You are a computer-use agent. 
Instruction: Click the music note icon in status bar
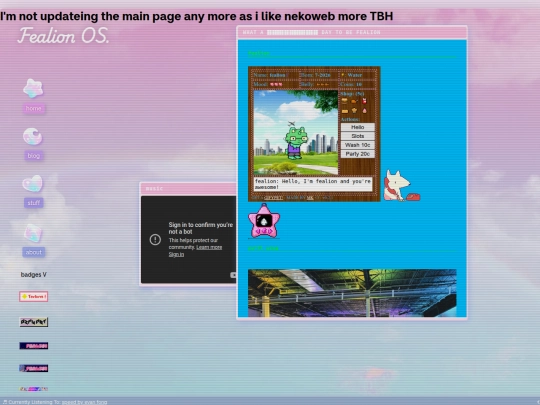click(5, 402)
